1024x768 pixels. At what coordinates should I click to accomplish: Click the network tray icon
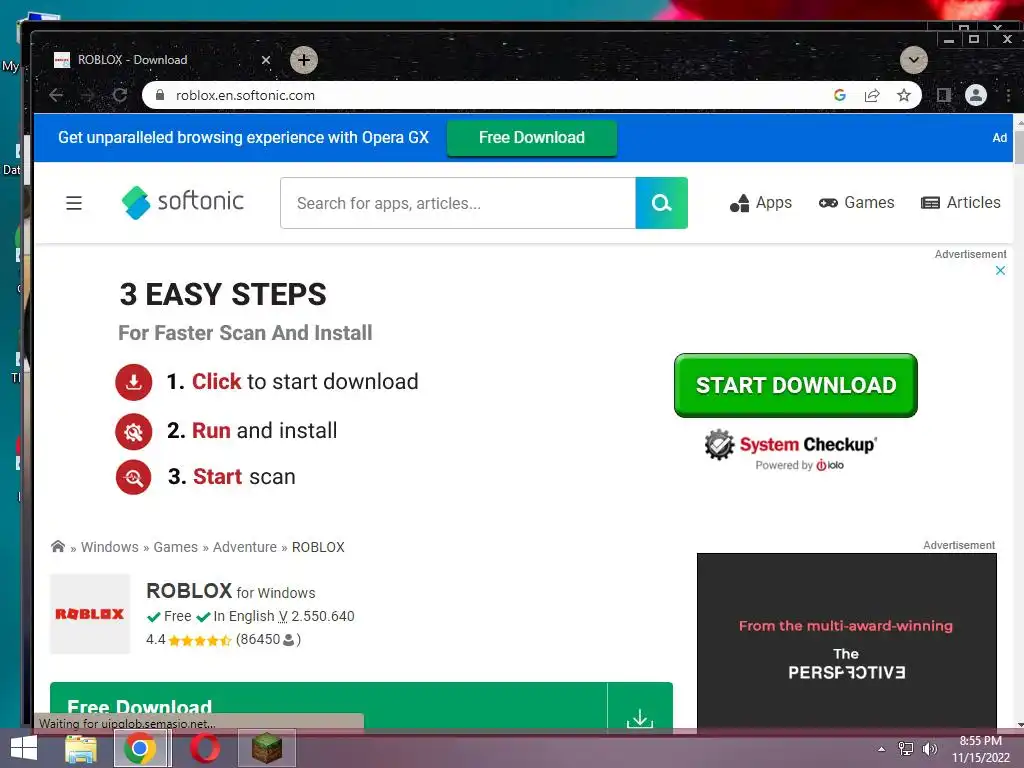click(x=906, y=749)
